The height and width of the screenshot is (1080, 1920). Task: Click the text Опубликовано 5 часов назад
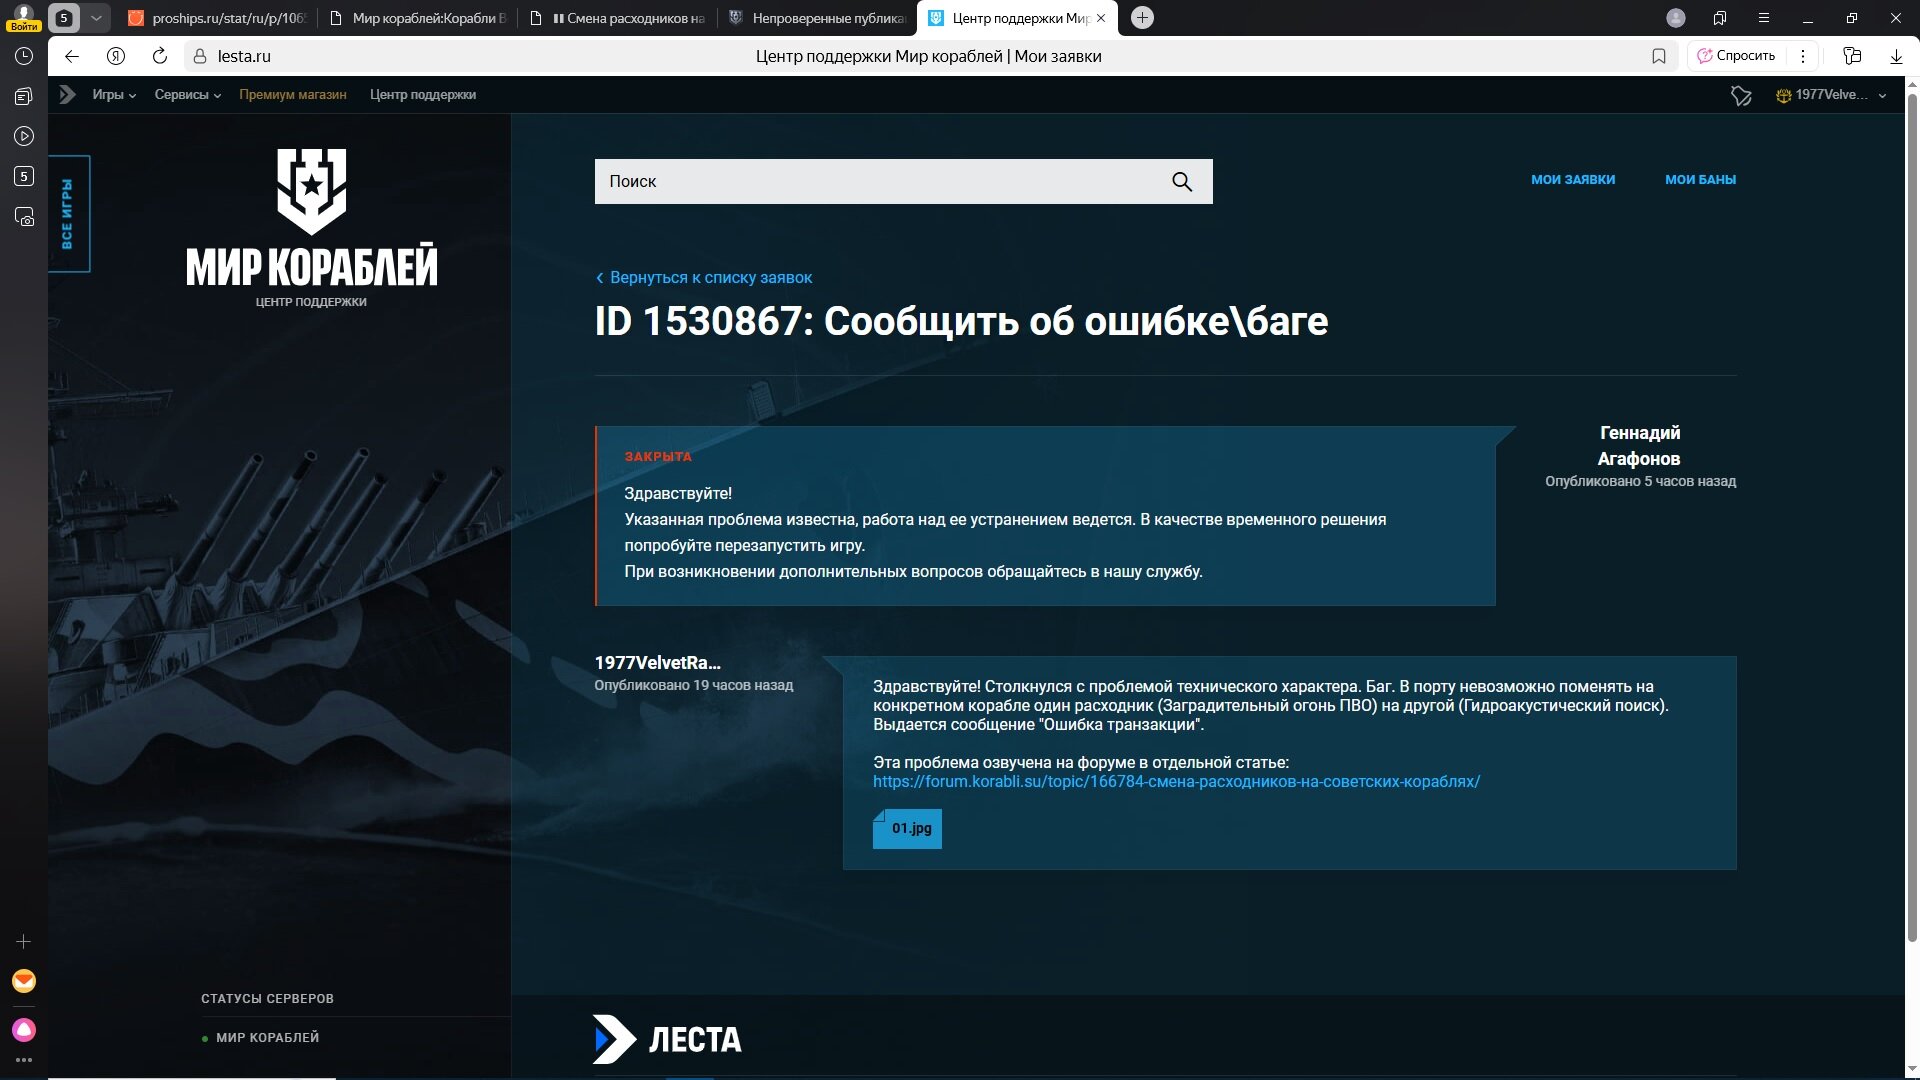point(1640,482)
